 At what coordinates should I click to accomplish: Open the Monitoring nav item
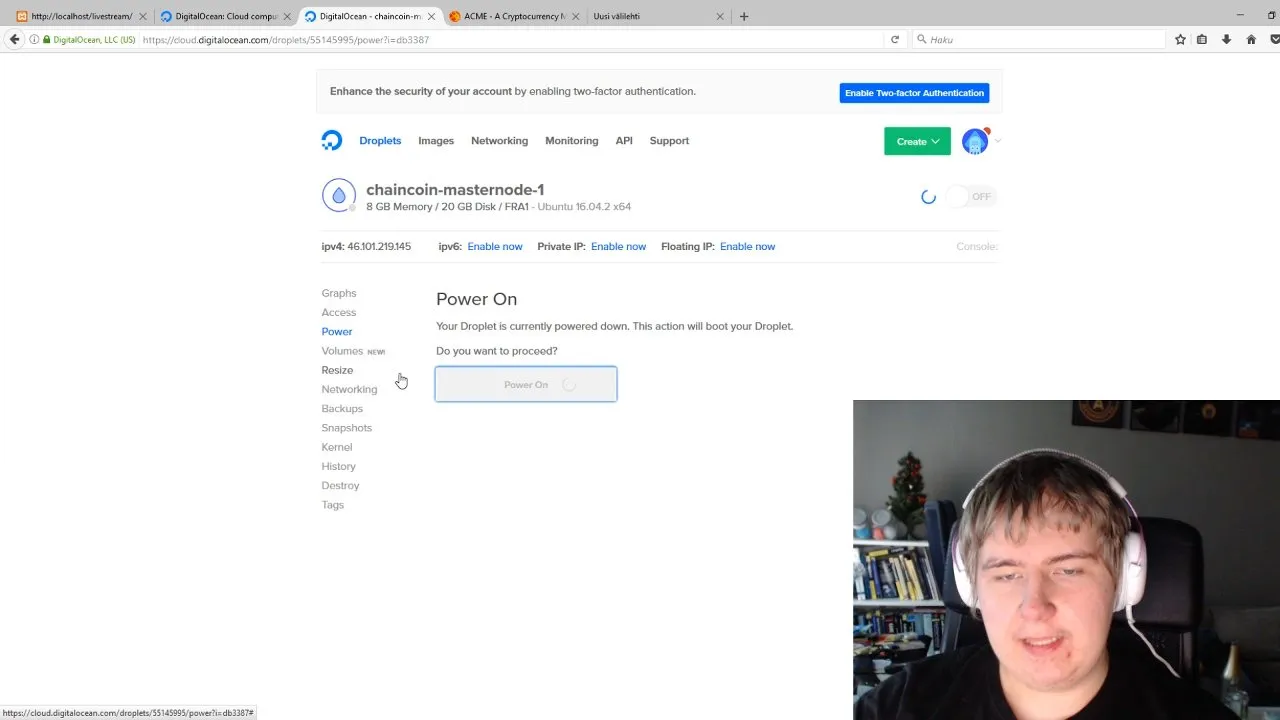[x=572, y=141]
